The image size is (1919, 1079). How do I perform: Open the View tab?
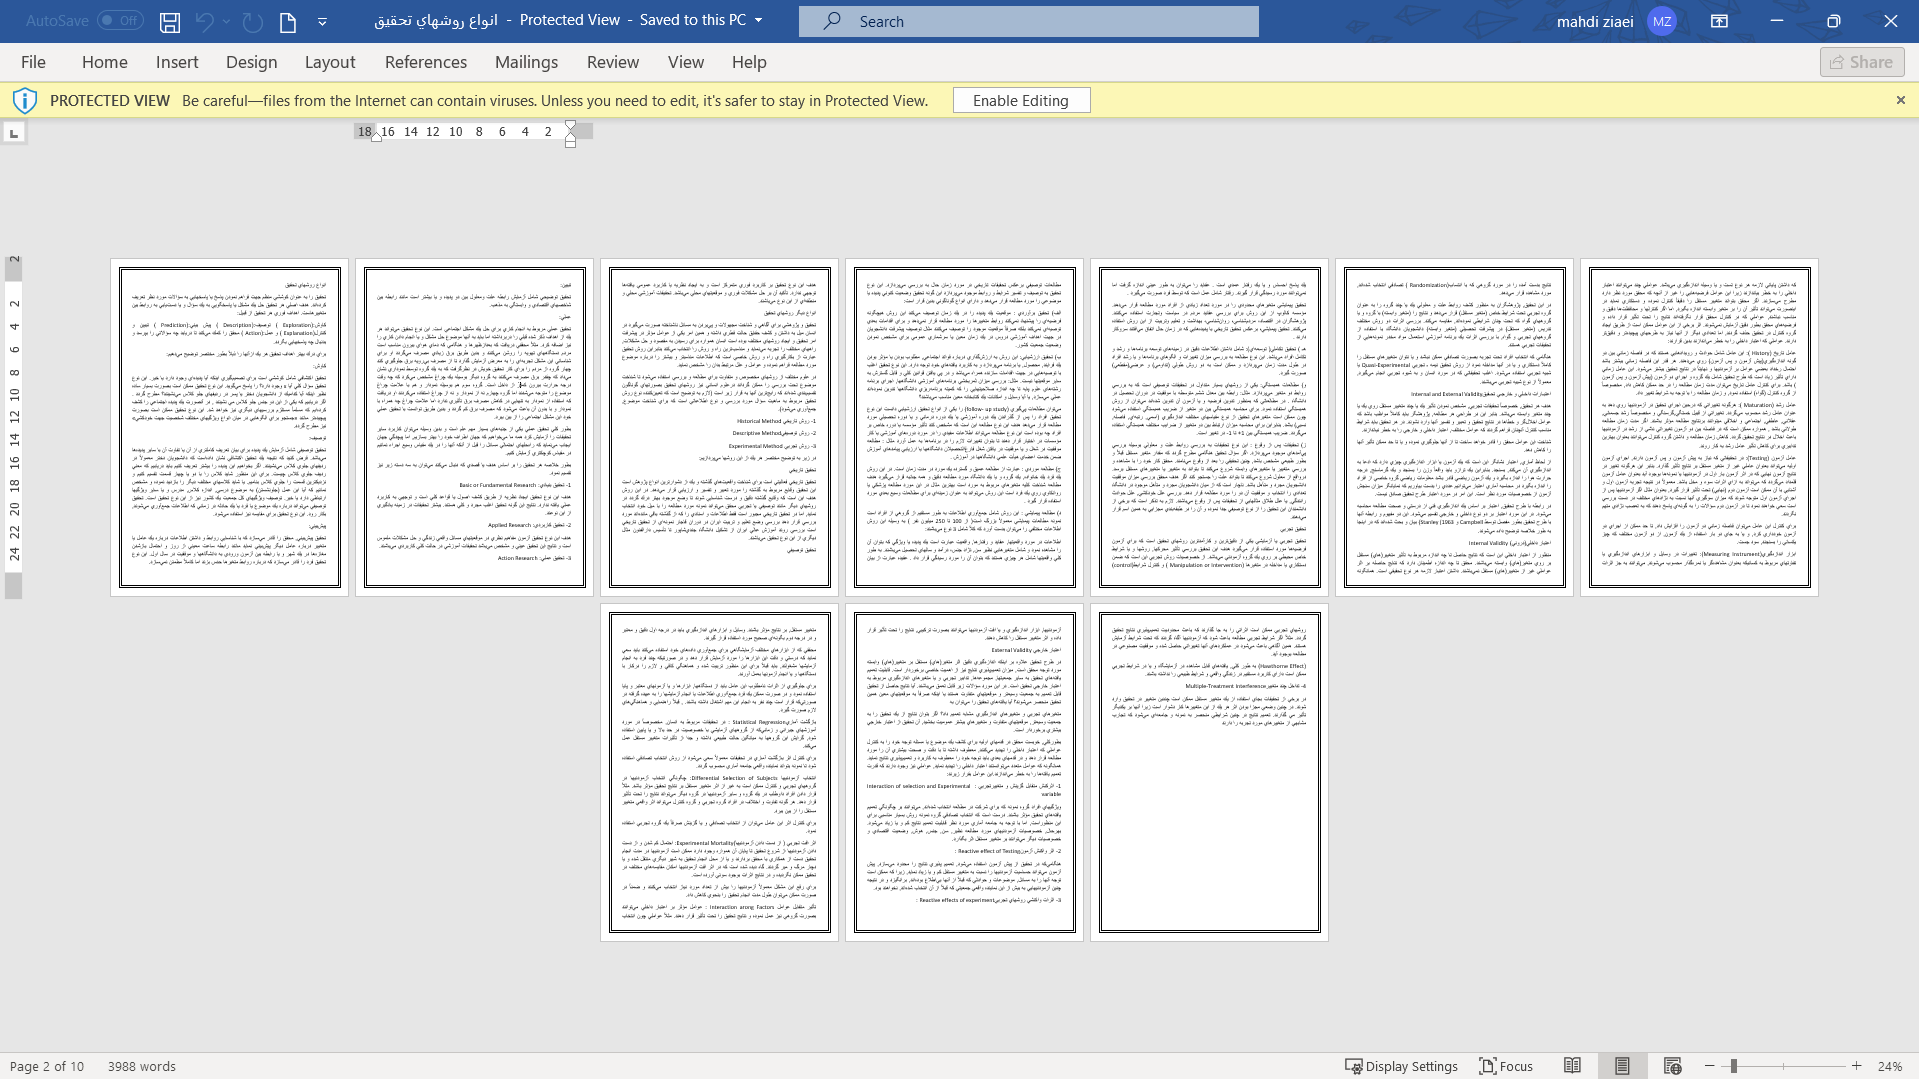coord(686,62)
